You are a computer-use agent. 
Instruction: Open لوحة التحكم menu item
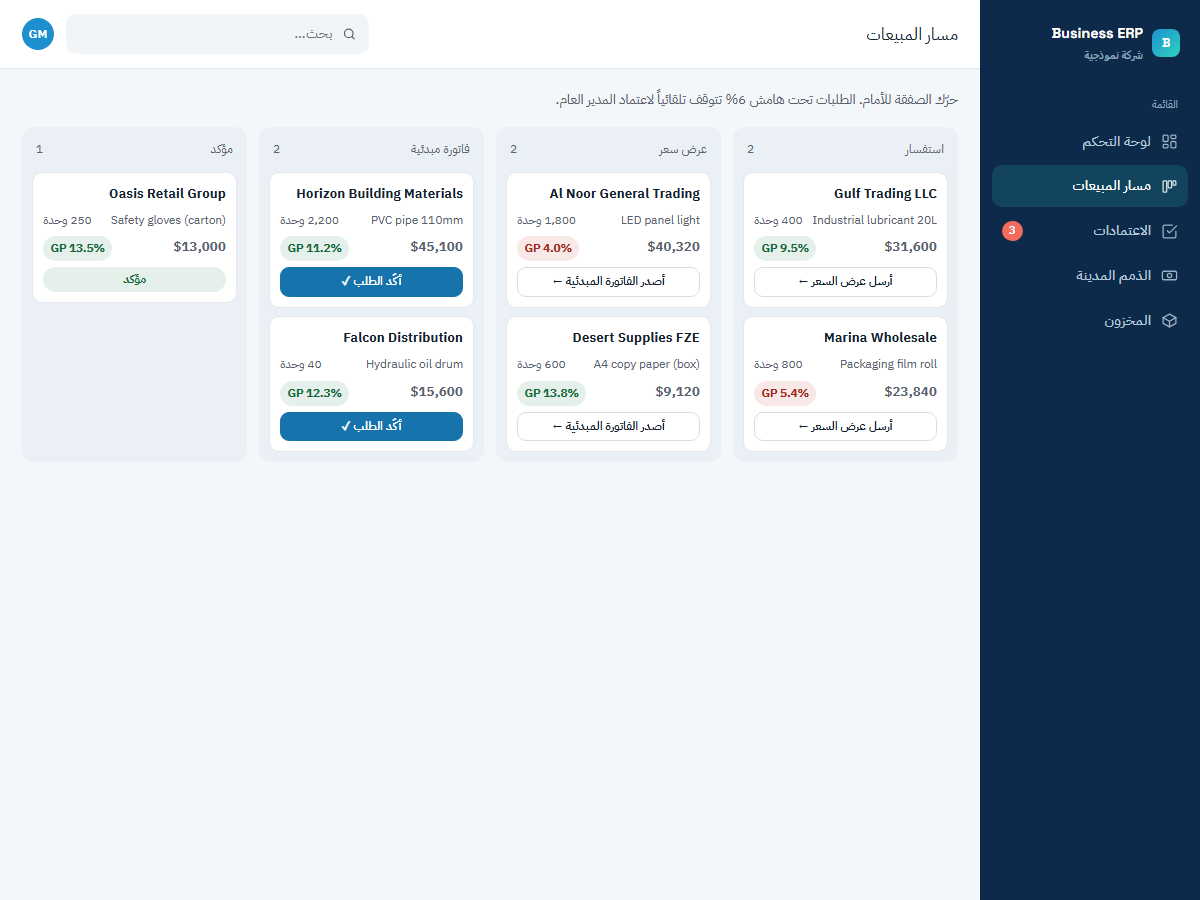(x=1090, y=142)
